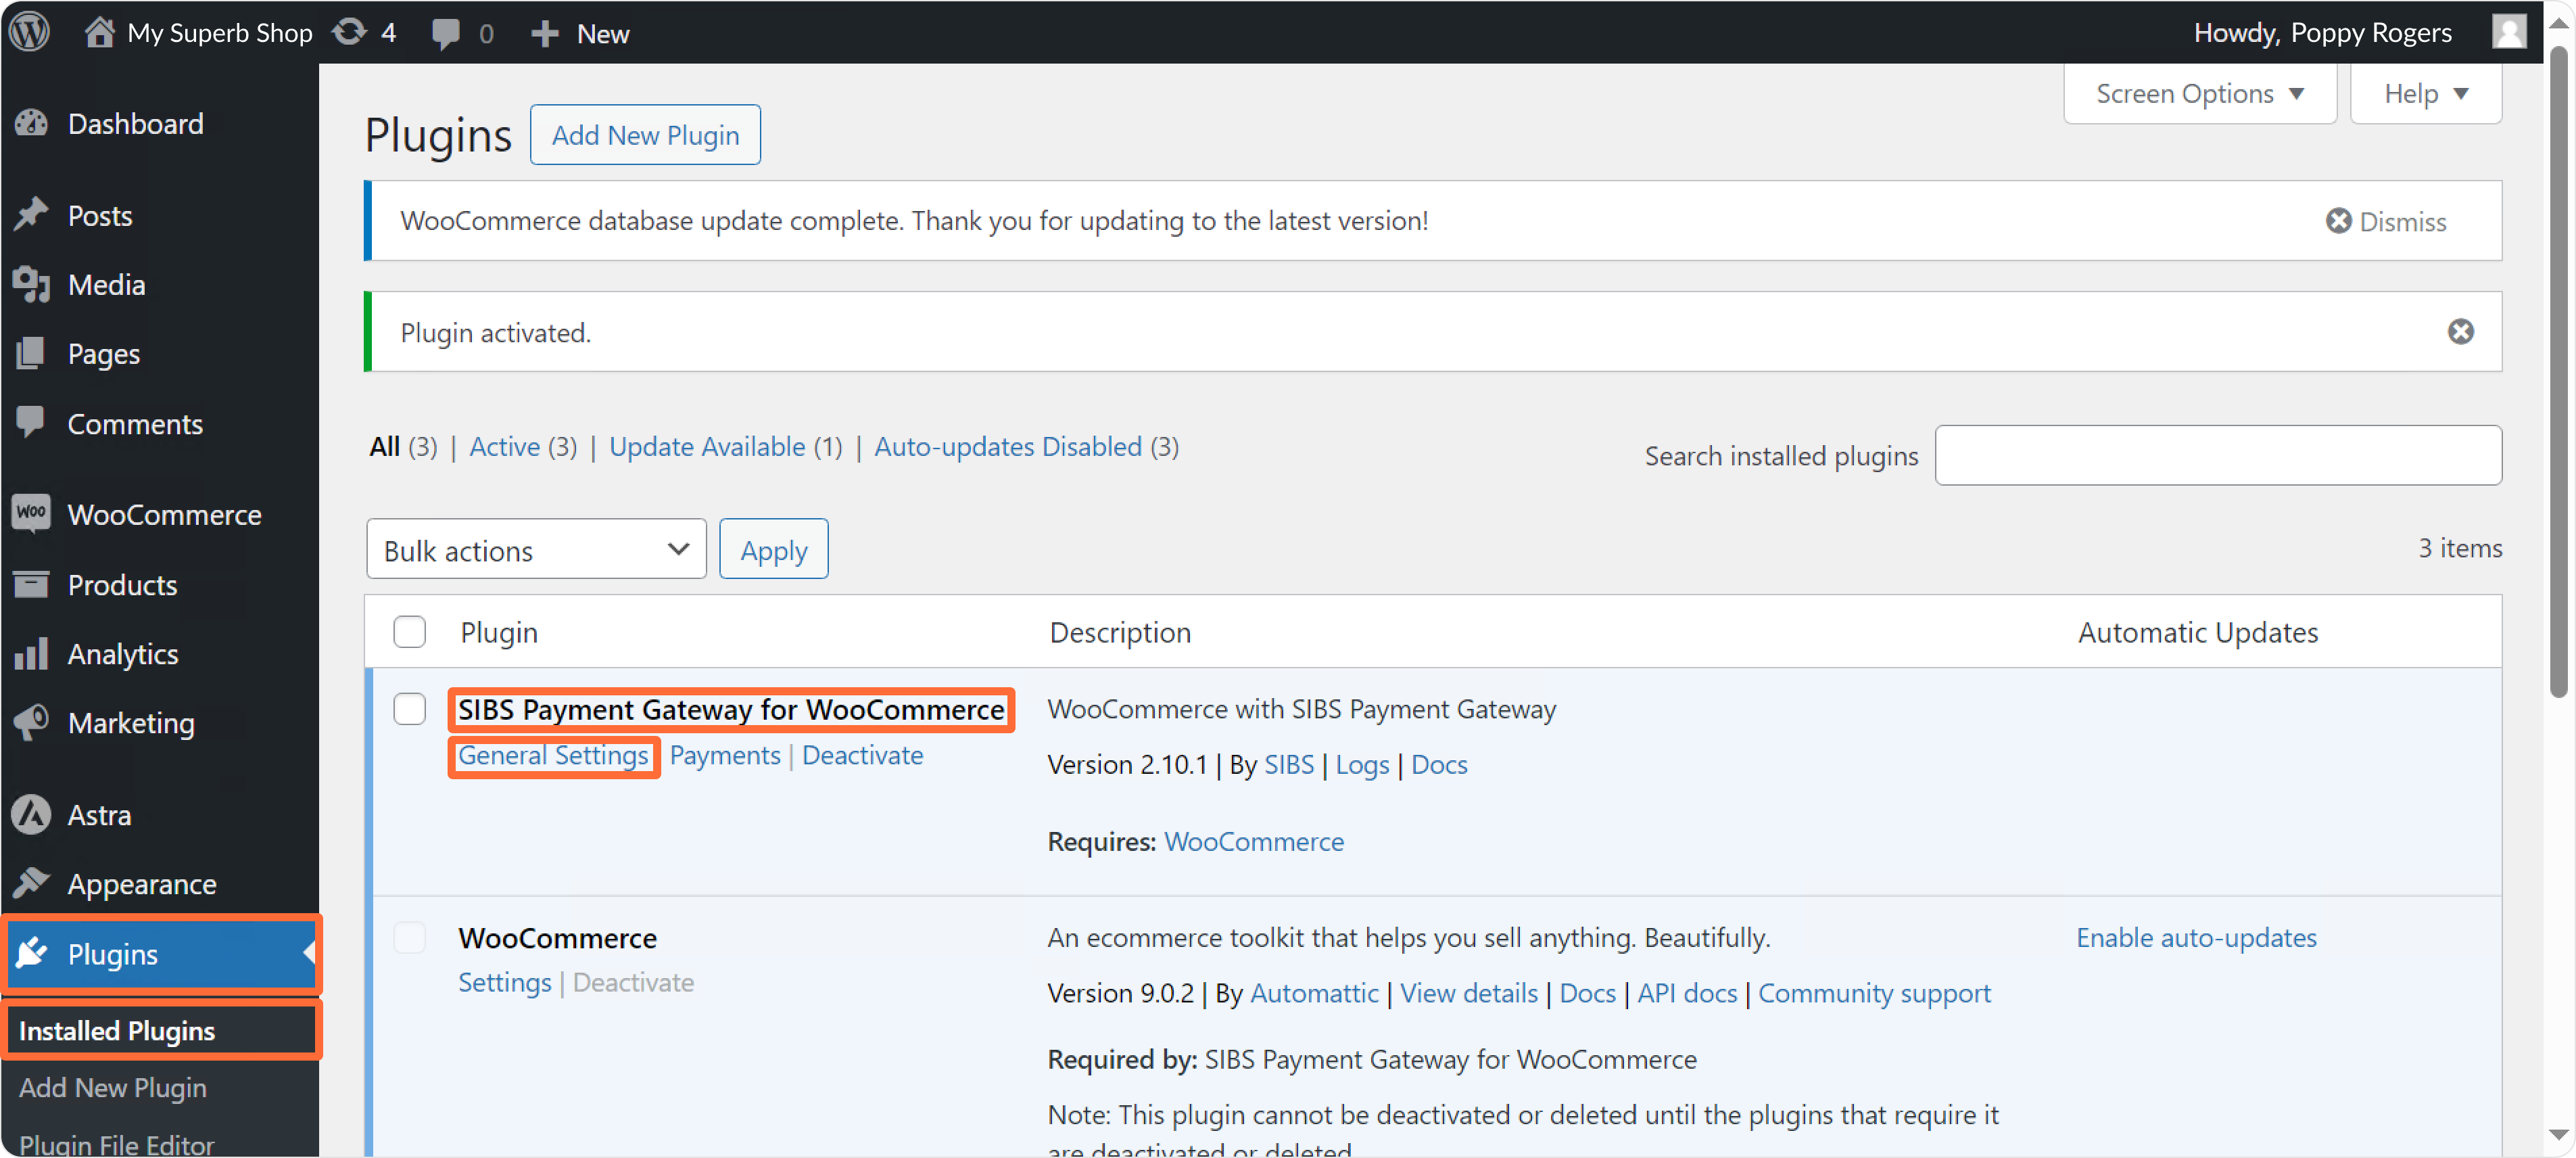Click Enable auto-updates for WooCommerce

[2196, 937]
